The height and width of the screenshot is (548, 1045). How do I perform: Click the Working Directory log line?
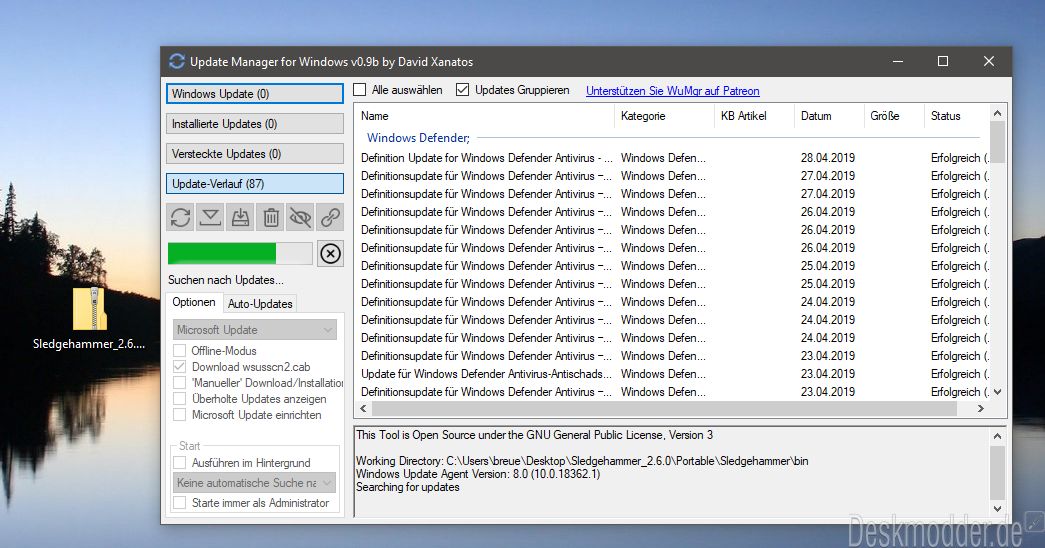pos(582,461)
